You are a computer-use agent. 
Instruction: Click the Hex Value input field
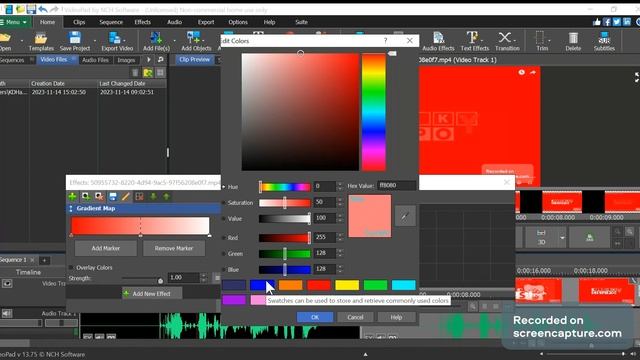tap(396, 185)
